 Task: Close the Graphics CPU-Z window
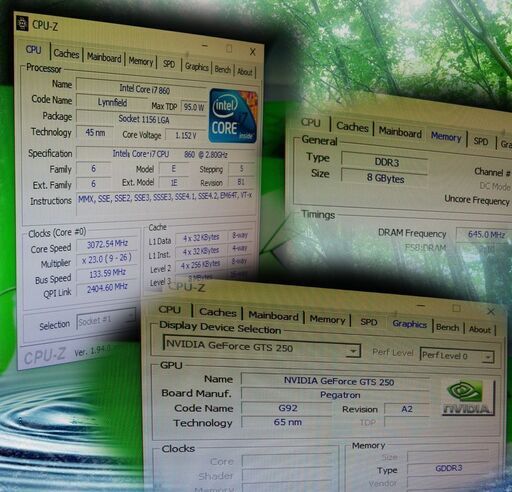[491, 311]
